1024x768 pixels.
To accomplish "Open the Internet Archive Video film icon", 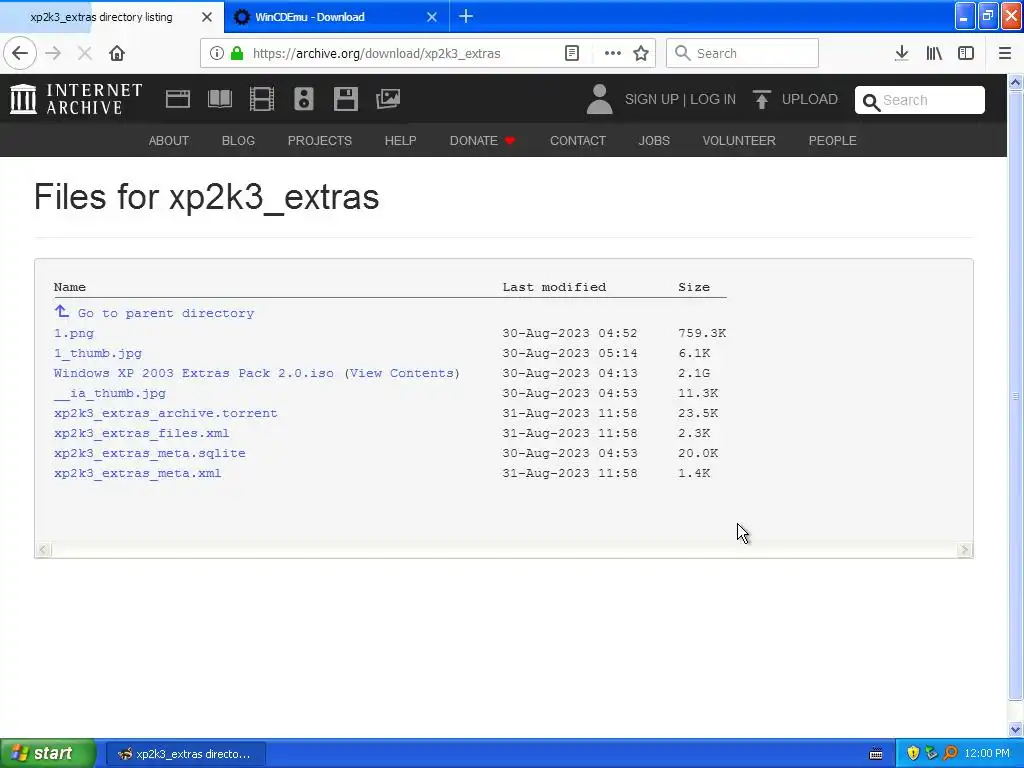I will pos(262,99).
